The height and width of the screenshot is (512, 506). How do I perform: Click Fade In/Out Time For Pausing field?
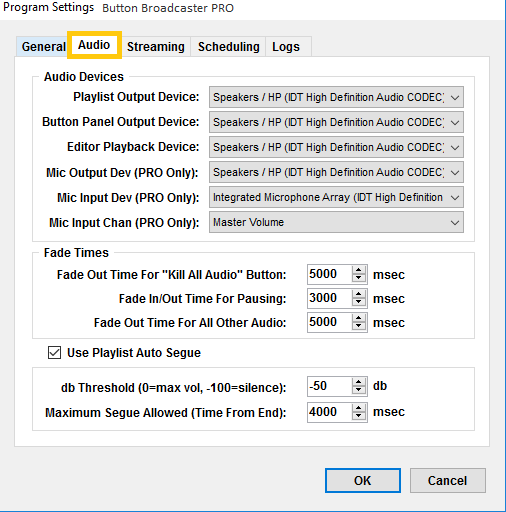point(329,298)
